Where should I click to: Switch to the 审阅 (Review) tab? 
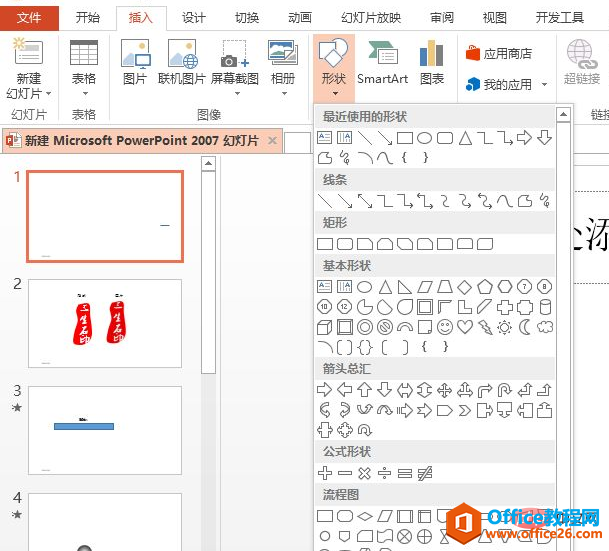[442, 17]
